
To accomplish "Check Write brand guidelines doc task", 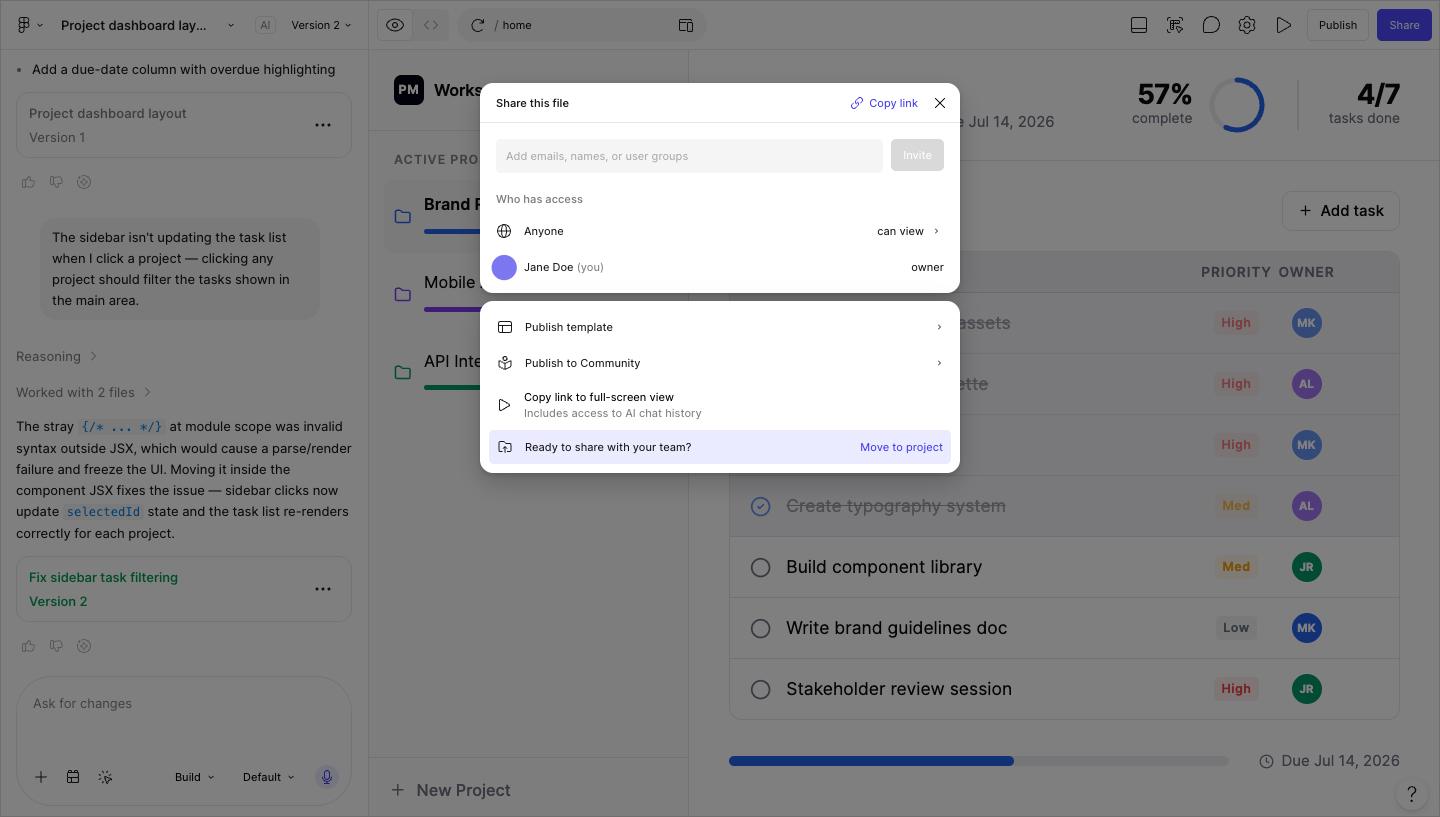I will click(x=761, y=628).
